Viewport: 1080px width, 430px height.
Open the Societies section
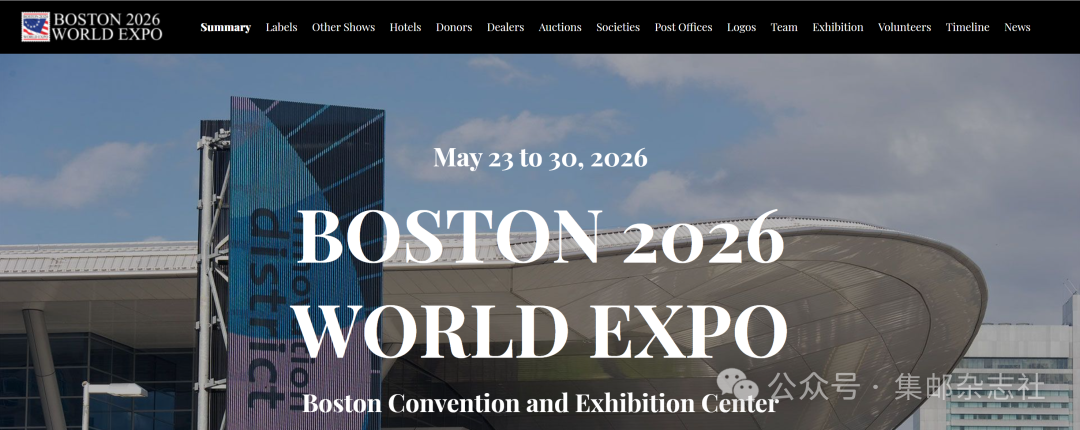pyautogui.click(x=618, y=28)
